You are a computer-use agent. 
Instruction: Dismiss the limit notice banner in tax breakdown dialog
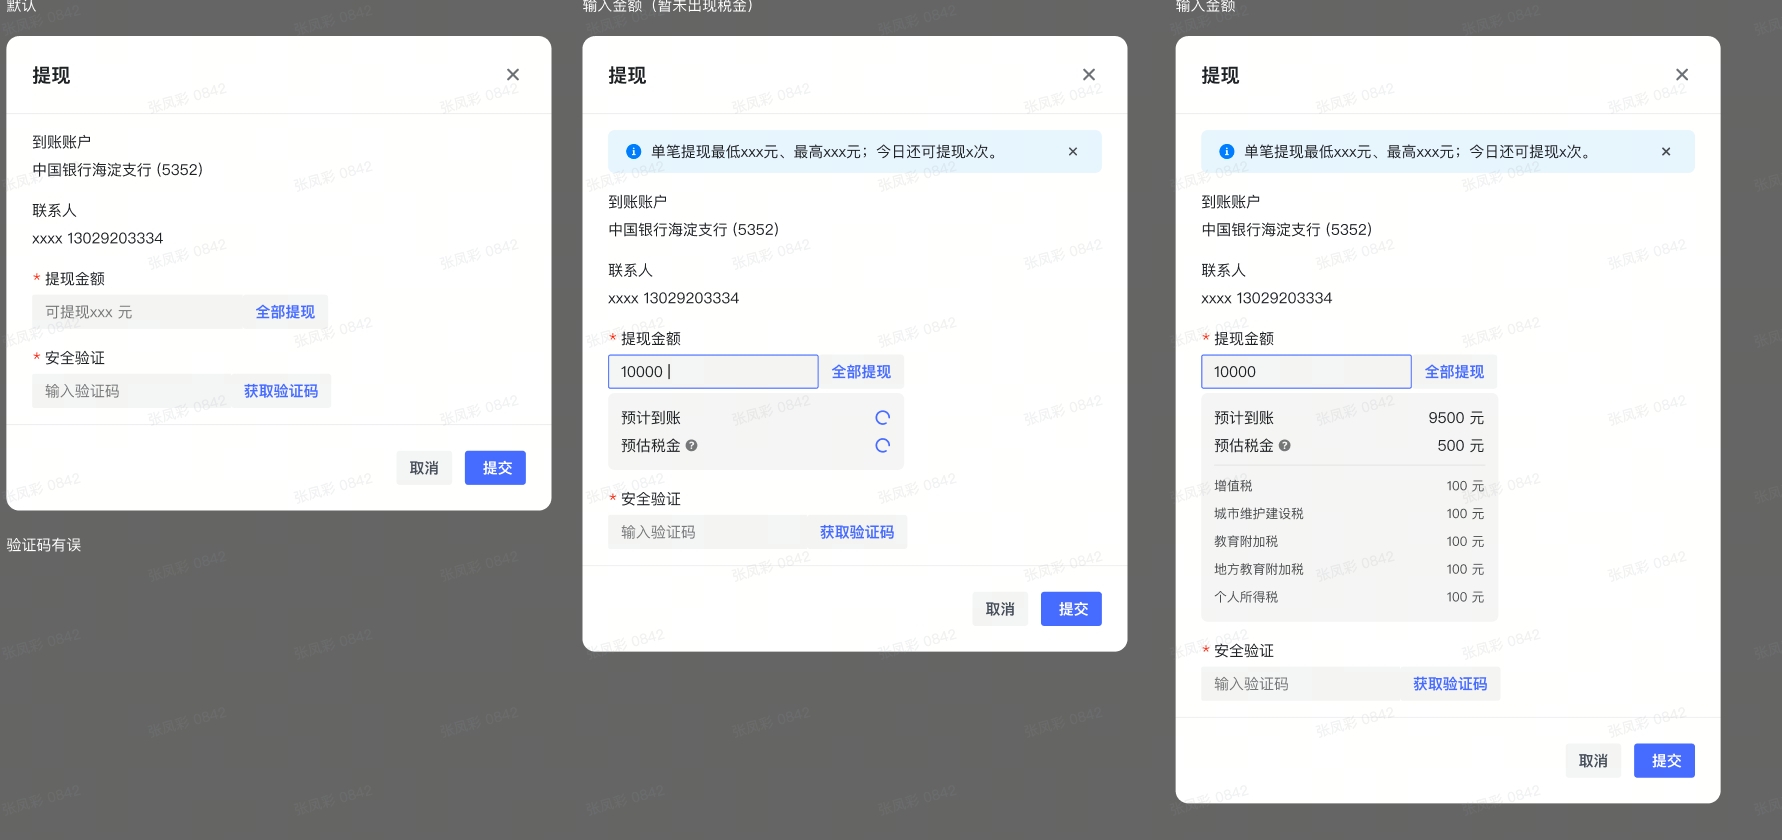pos(1666,152)
